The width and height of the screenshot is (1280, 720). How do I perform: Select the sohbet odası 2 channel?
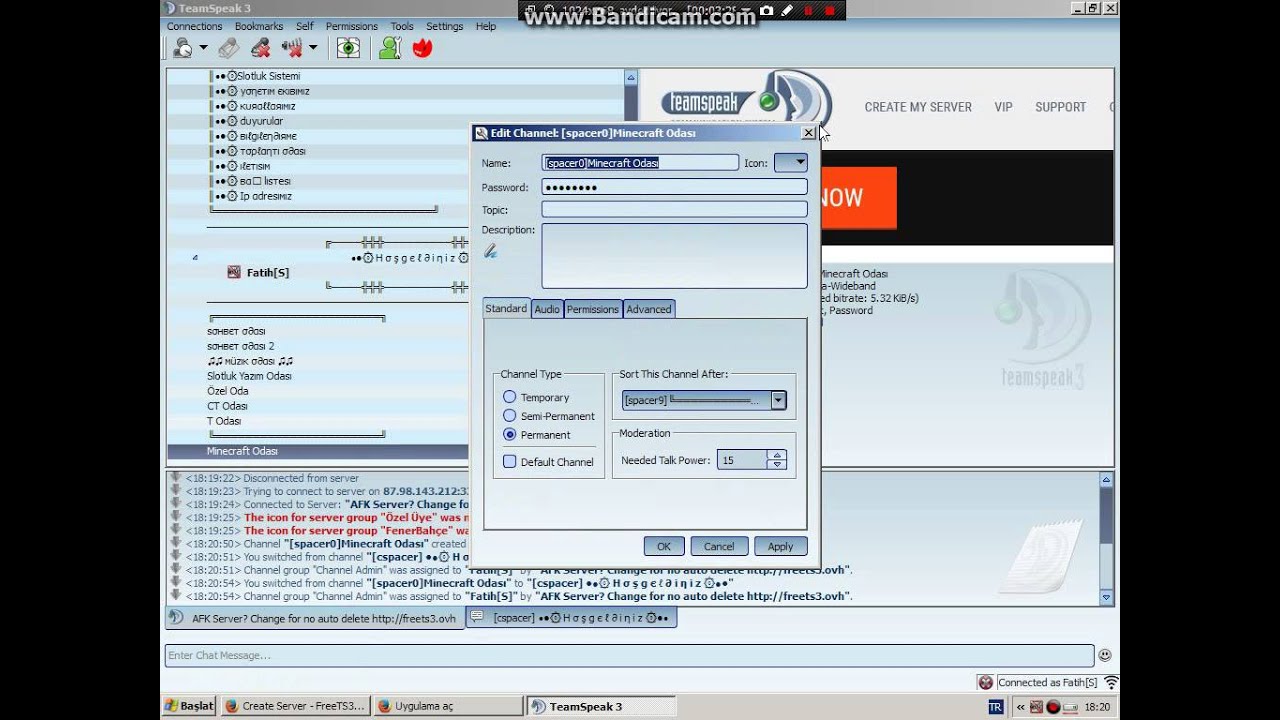coord(240,346)
